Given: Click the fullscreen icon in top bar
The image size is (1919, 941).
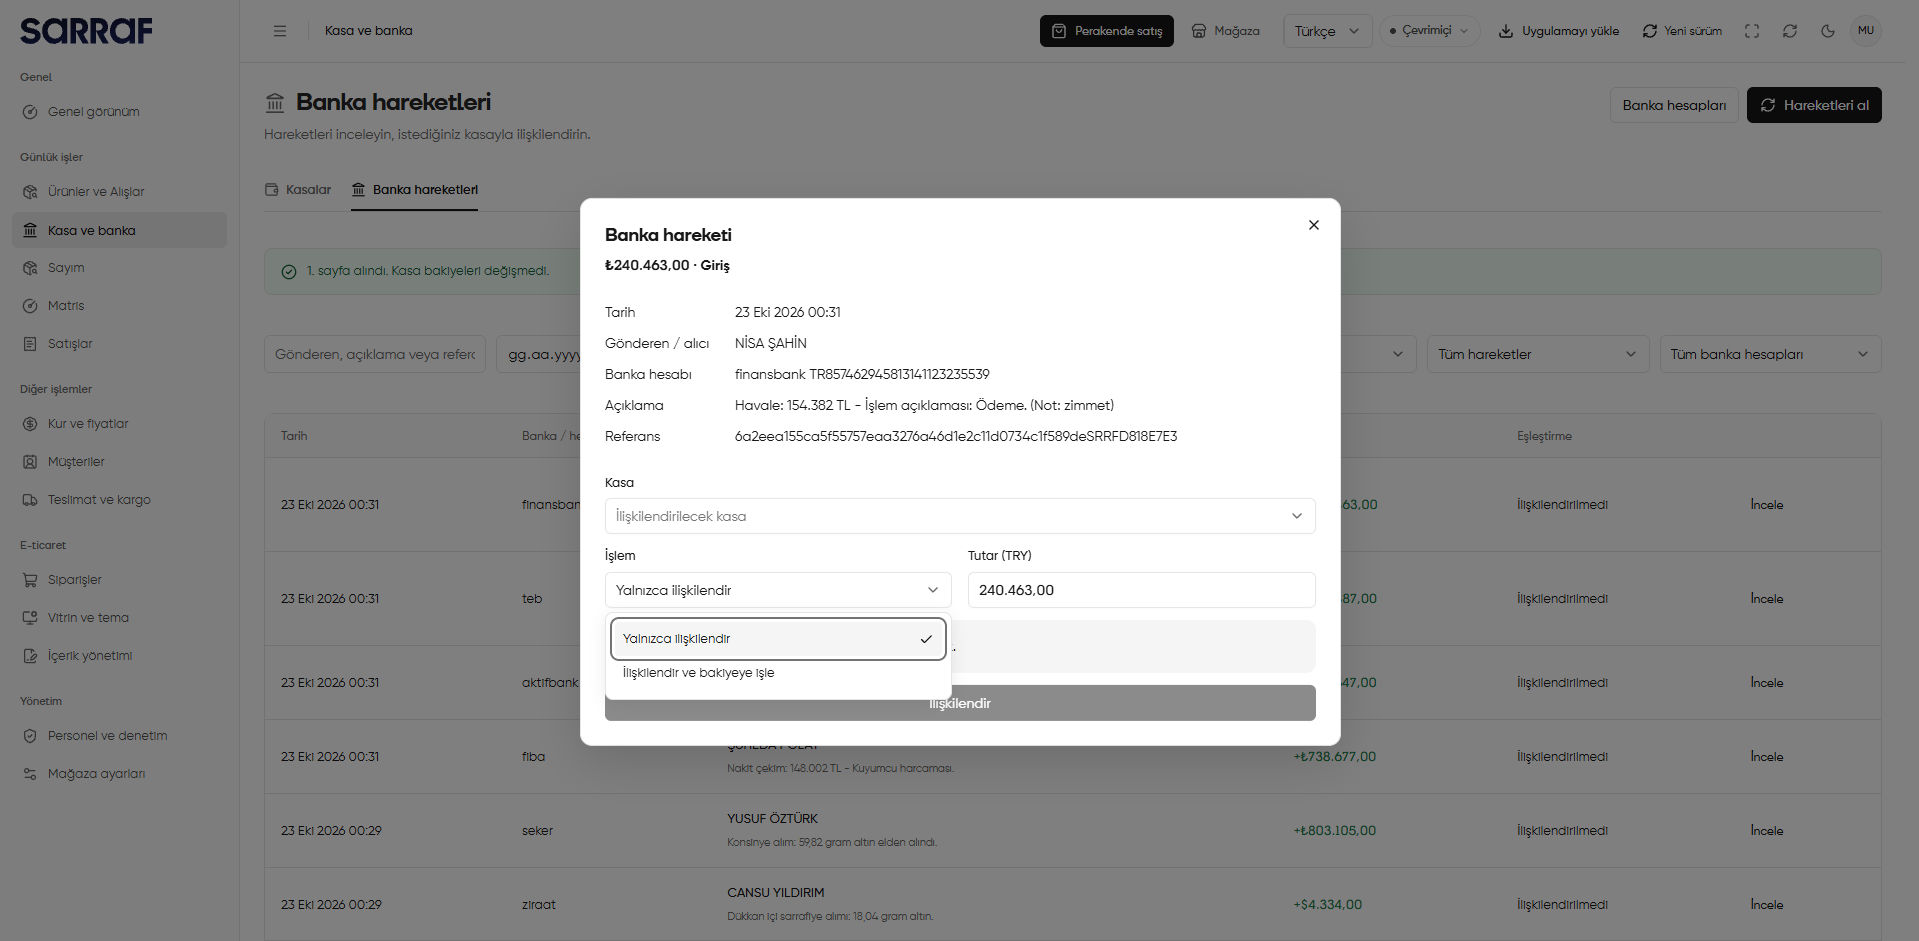Looking at the screenshot, I should (x=1752, y=31).
